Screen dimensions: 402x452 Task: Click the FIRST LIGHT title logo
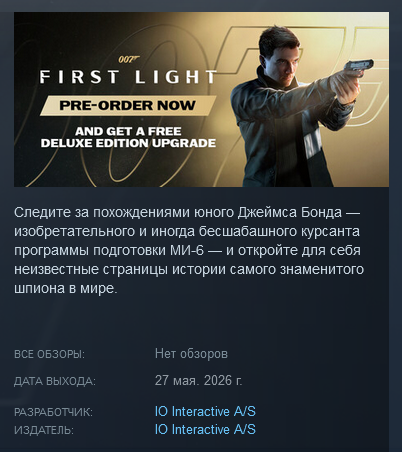[x=128, y=77]
